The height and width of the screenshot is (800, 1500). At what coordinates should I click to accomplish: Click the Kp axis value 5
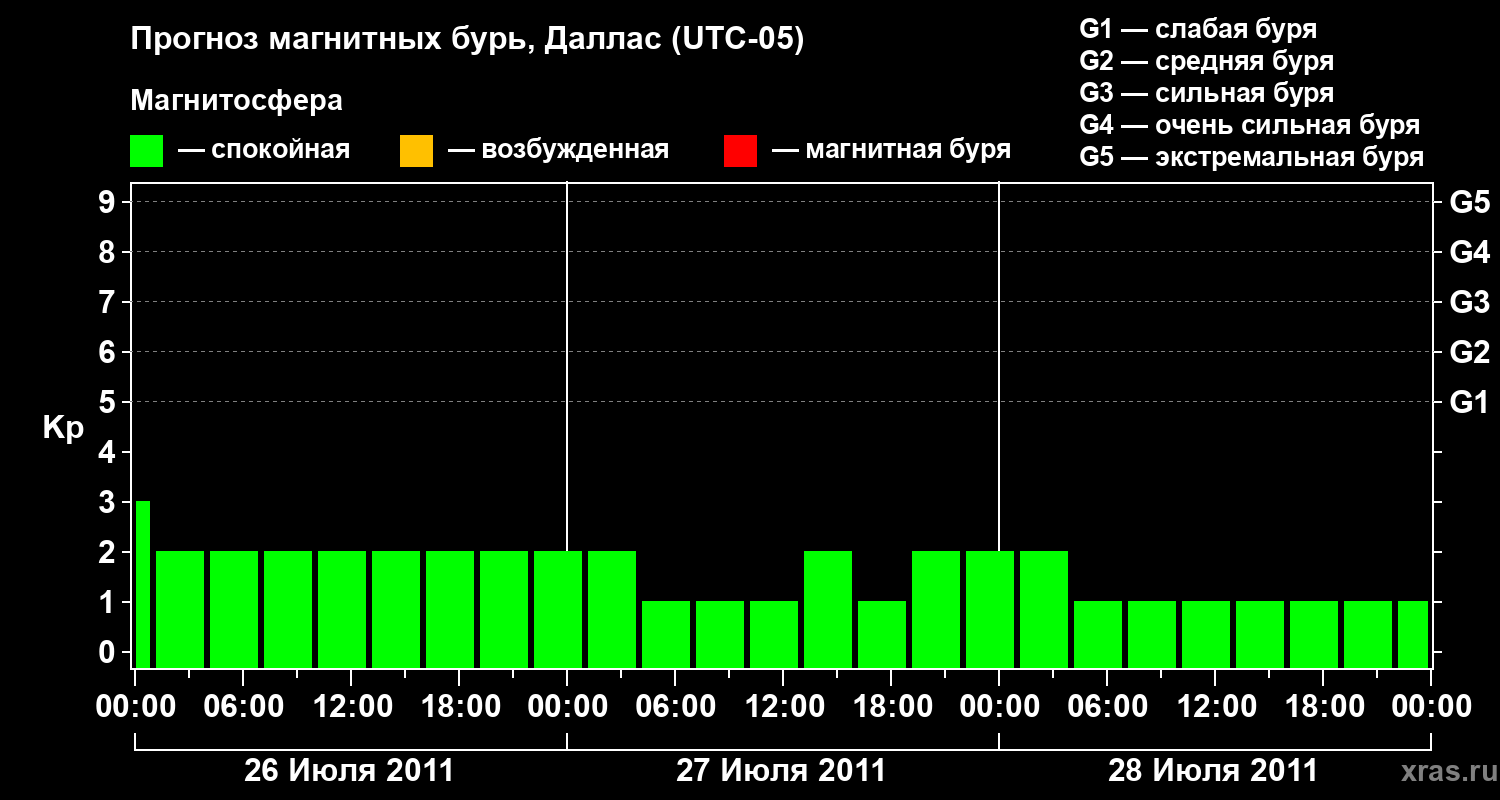[x=108, y=402]
